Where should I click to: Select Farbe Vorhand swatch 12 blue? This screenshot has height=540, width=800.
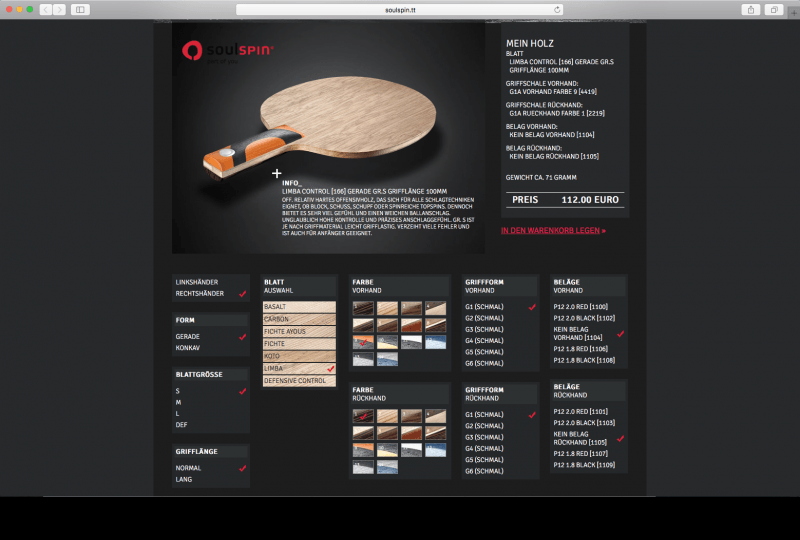click(435, 341)
